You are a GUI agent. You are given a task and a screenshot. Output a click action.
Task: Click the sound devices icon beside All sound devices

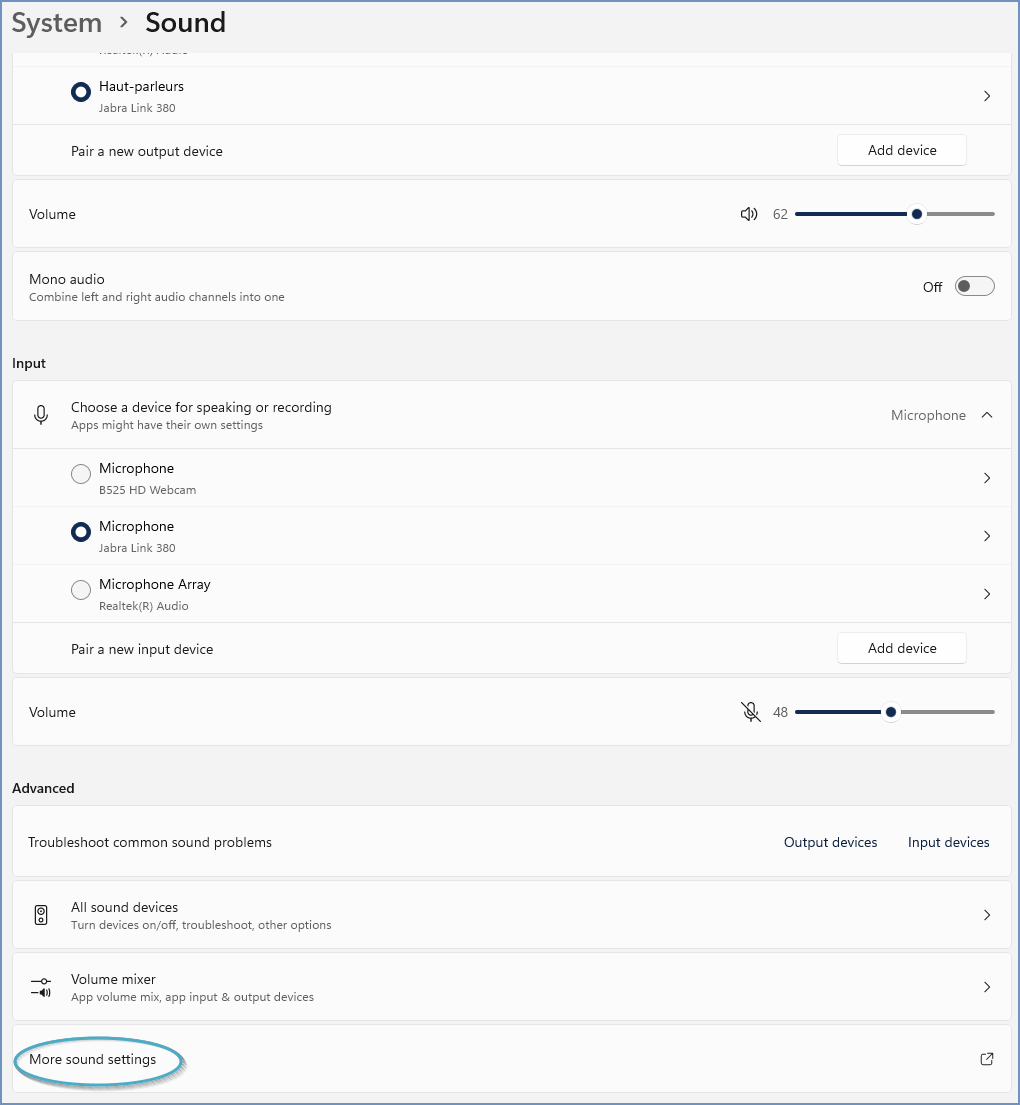coord(40,914)
